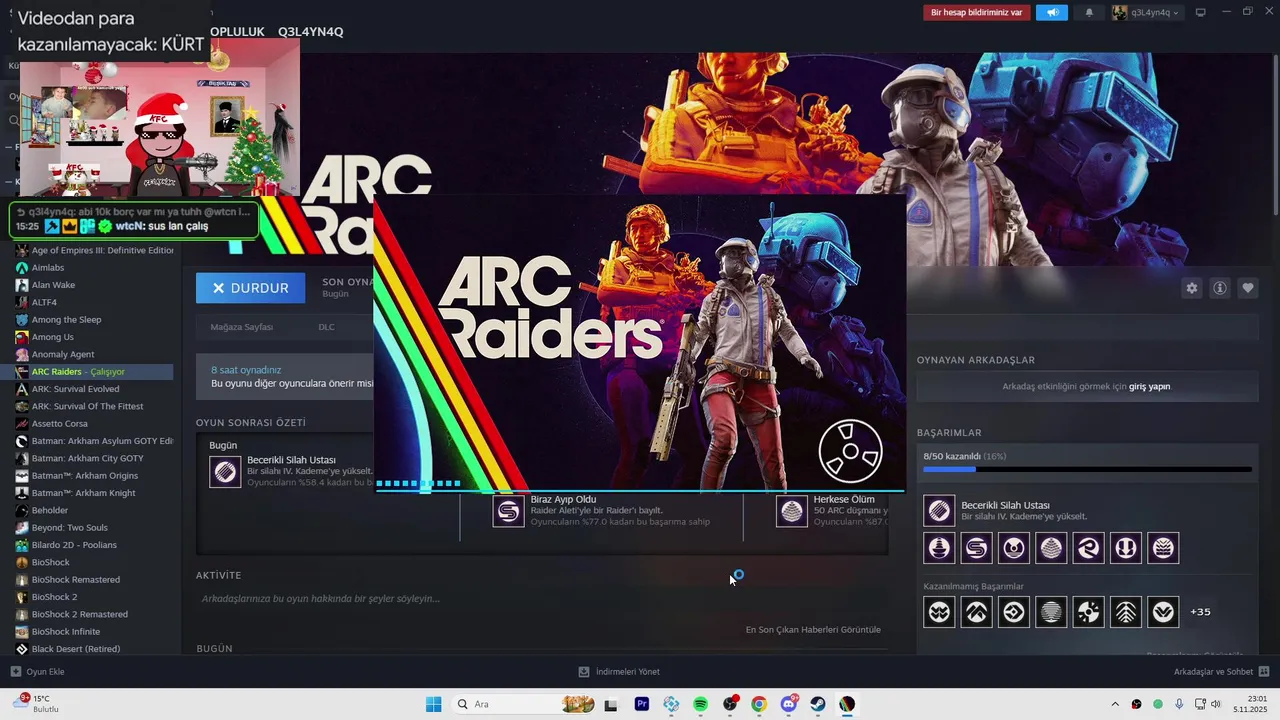Click the first locked achievement icon
The width and height of the screenshot is (1280, 720).
click(x=939, y=611)
